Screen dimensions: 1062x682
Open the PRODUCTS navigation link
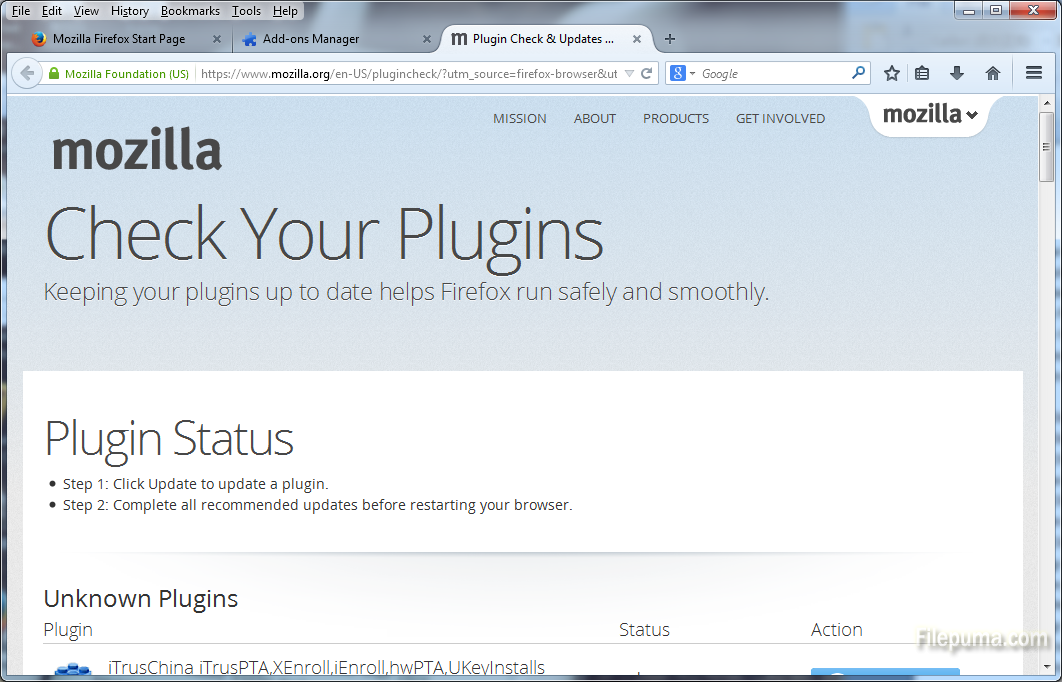pyautogui.click(x=676, y=118)
